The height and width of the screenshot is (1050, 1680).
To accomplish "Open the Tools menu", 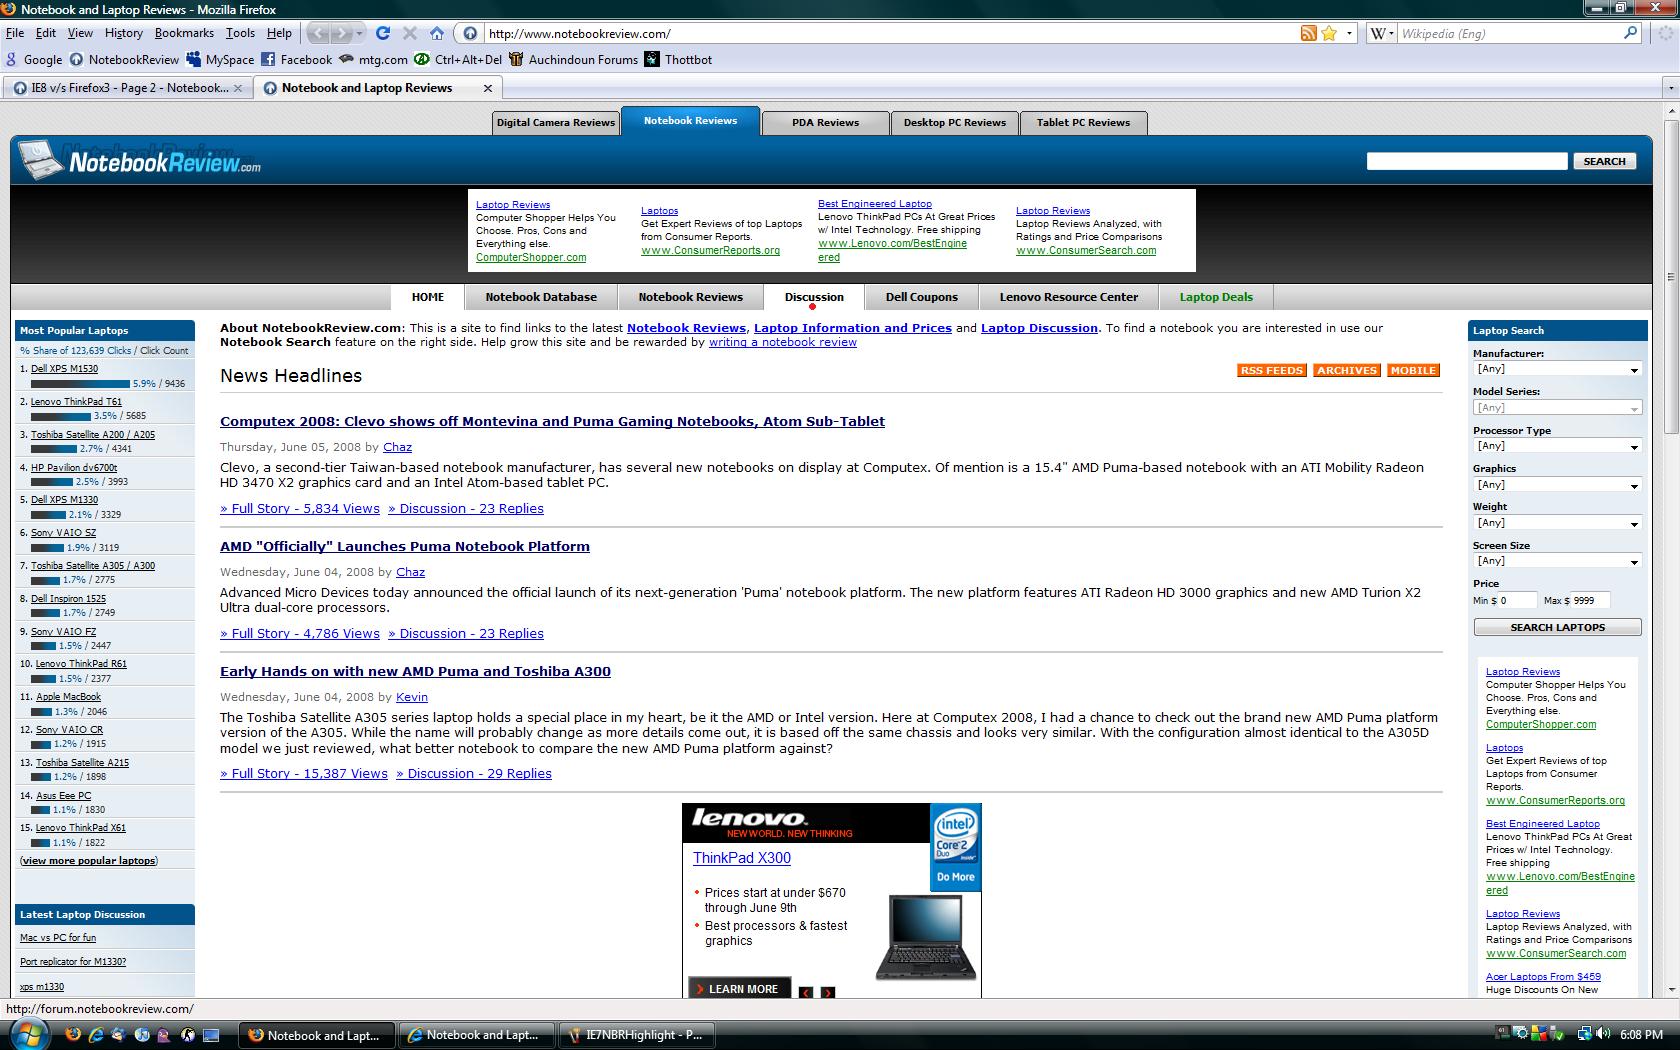I will coord(240,33).
